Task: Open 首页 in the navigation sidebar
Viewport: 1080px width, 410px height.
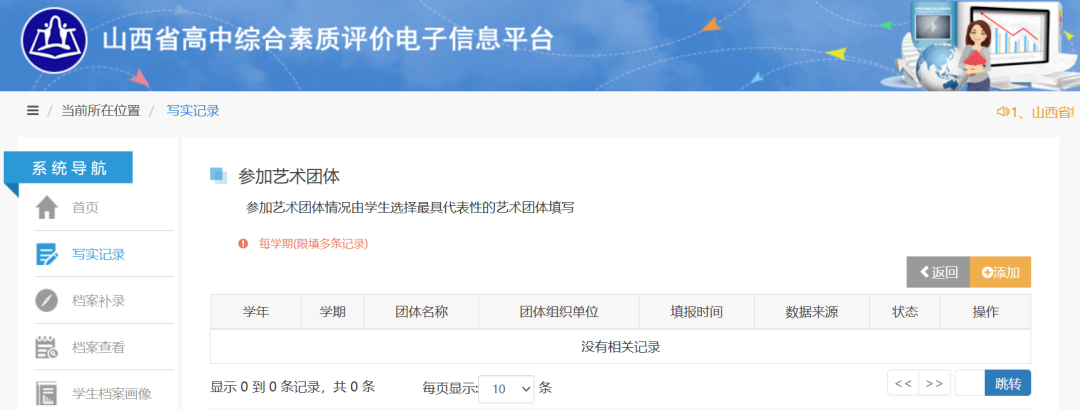Action: (x=85, y=208)
